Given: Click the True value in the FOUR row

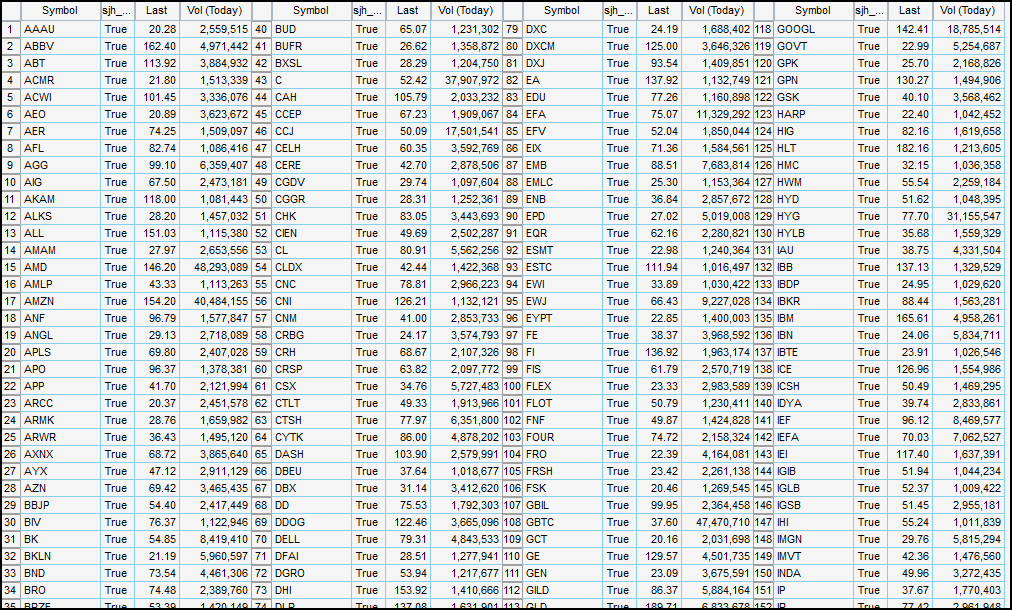Looking at the screenshot, I should 619,437.
